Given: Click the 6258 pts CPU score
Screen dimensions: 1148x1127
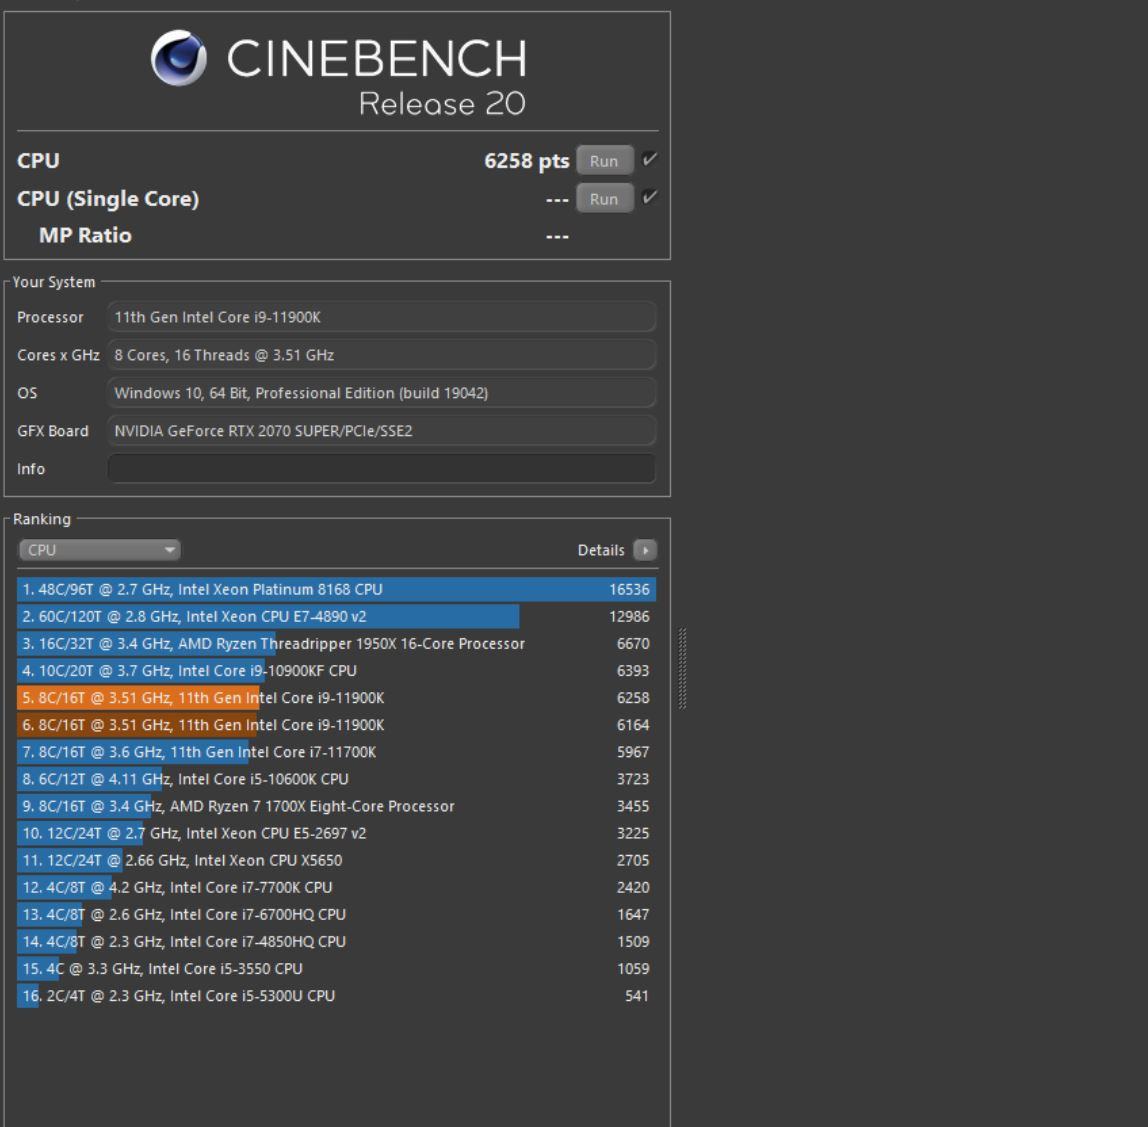Looking at the screenshot, I should pos(526,161).
